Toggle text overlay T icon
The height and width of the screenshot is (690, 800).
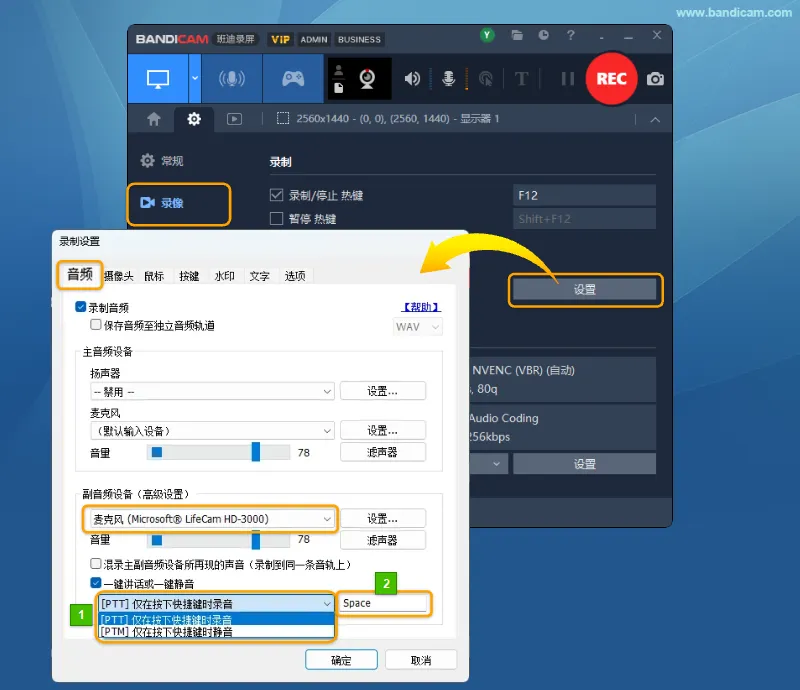[521, 79]
